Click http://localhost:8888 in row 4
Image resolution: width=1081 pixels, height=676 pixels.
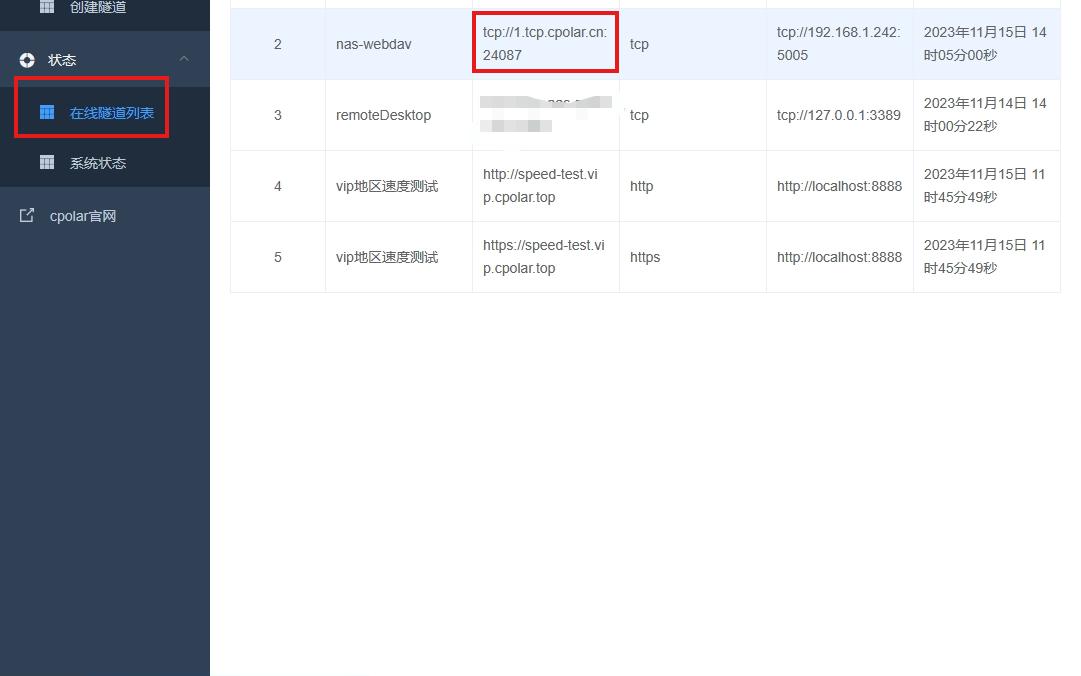tap(839, 186)
